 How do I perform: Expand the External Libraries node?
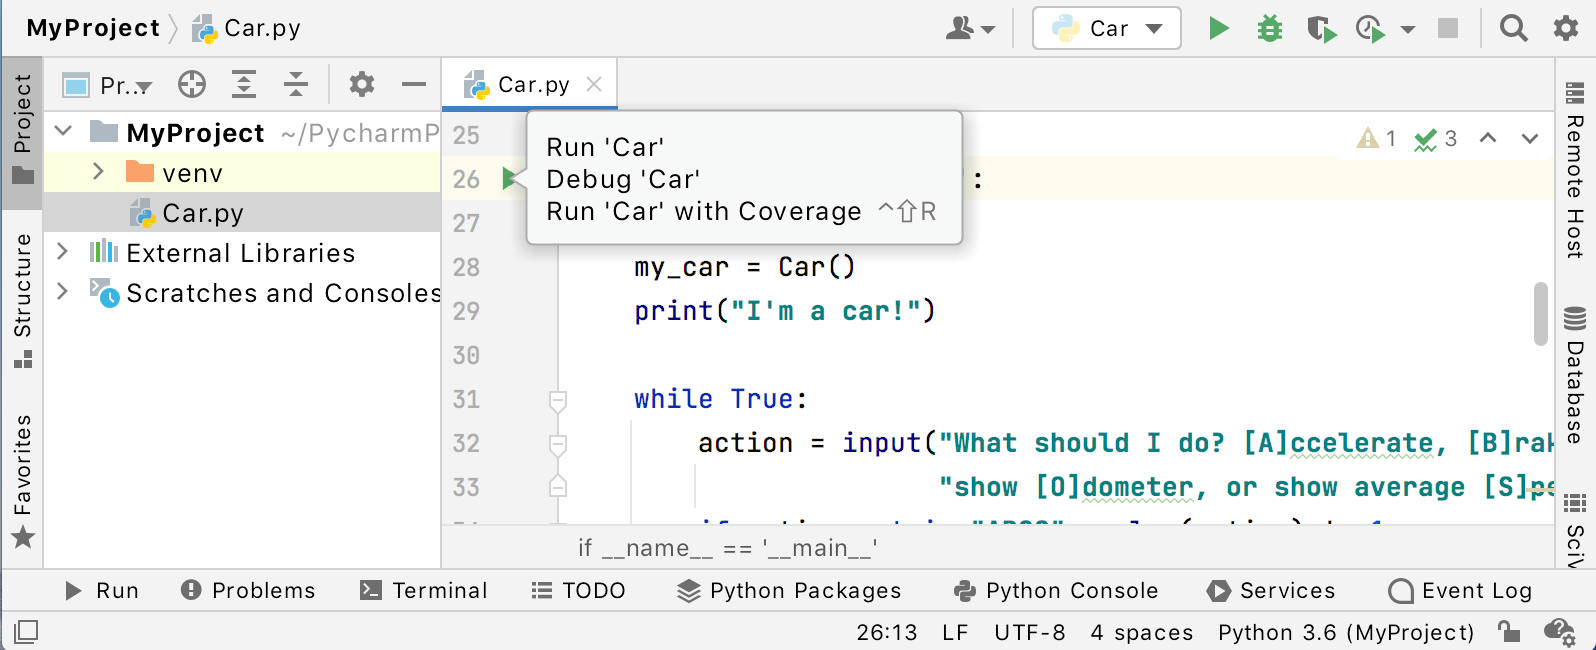(x=62, y=252)
